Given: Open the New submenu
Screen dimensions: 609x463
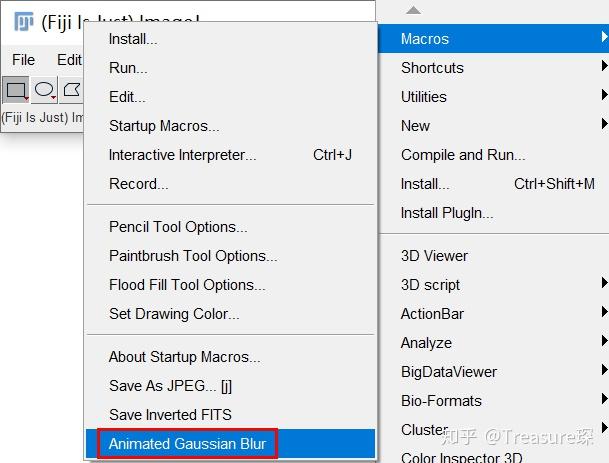Looking at the screenshot, I should pos(416,125).
